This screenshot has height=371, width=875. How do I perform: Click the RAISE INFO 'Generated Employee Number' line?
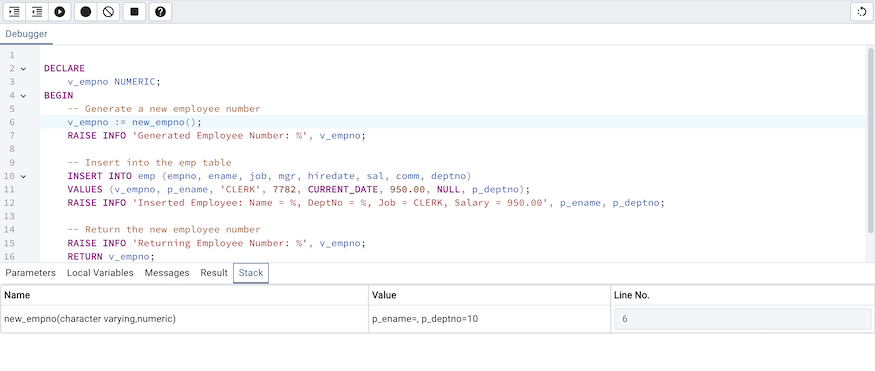tap(217, 136)
